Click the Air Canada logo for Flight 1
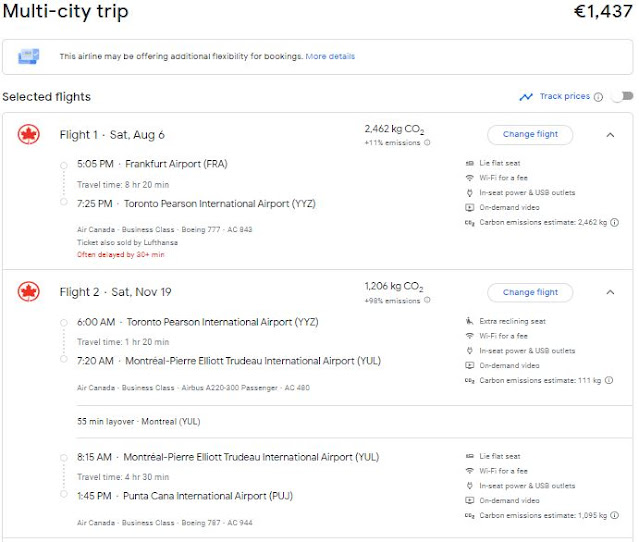The image size is (639, 542). (28, 135)
